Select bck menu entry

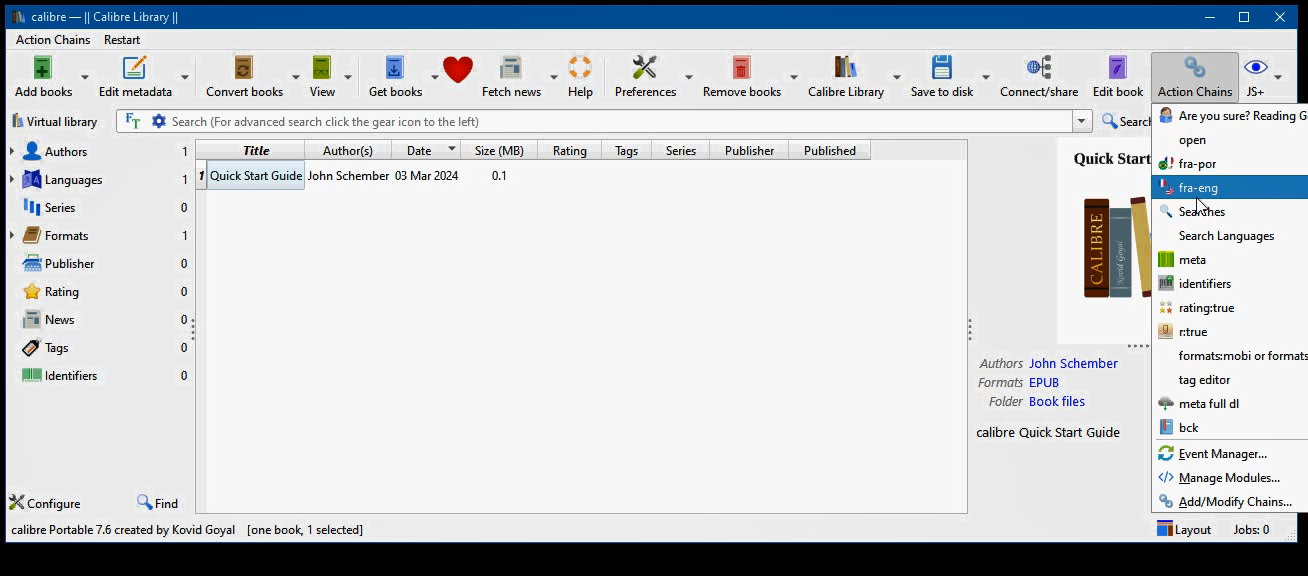click(x=1230, y=427)
